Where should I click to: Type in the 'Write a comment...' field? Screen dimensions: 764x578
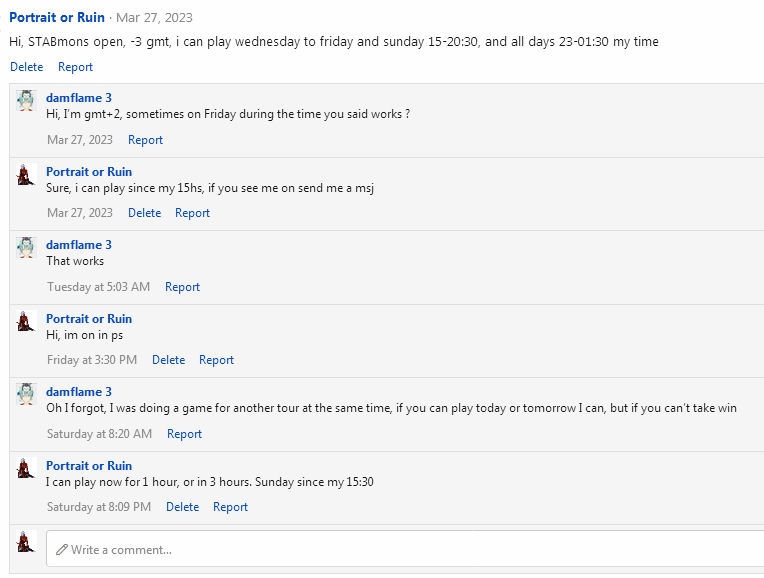(x=400, y=549)
